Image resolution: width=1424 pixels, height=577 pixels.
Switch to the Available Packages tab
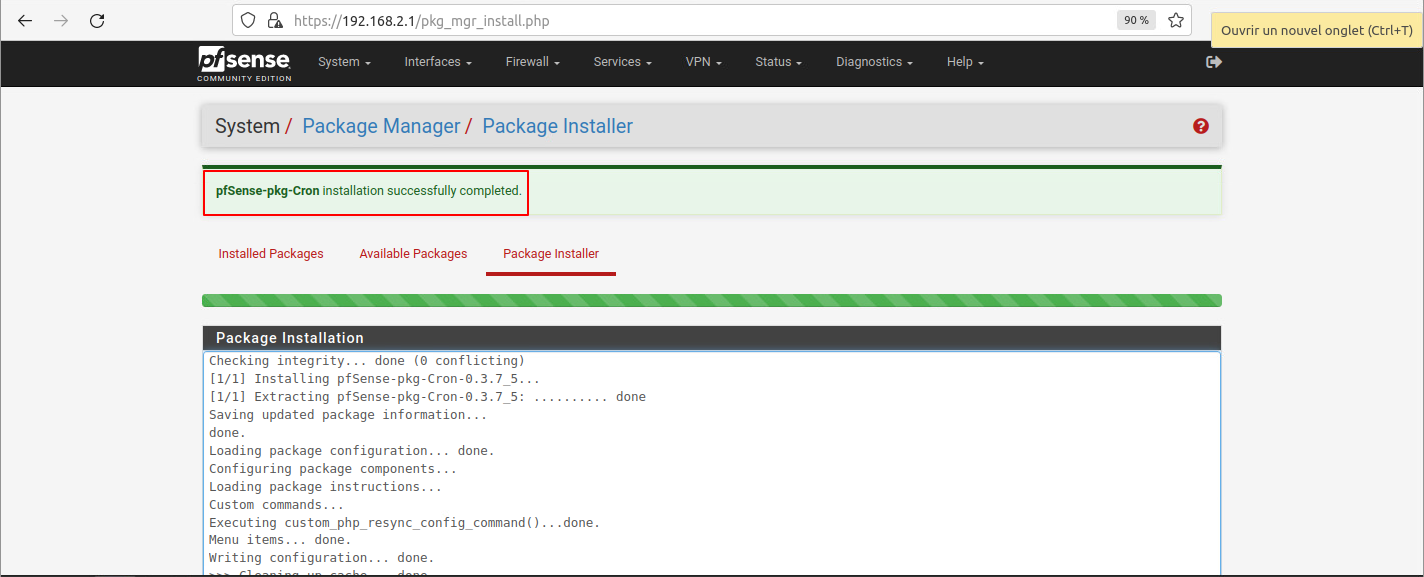(413, 254)
